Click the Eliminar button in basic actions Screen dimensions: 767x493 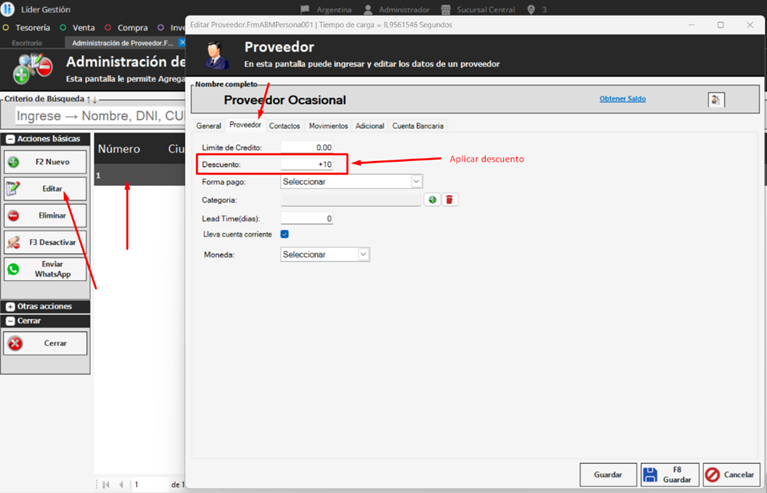pos(46,215)
